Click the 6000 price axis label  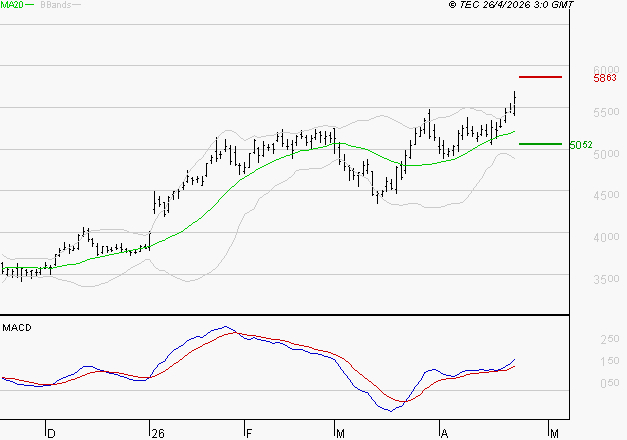606,70
